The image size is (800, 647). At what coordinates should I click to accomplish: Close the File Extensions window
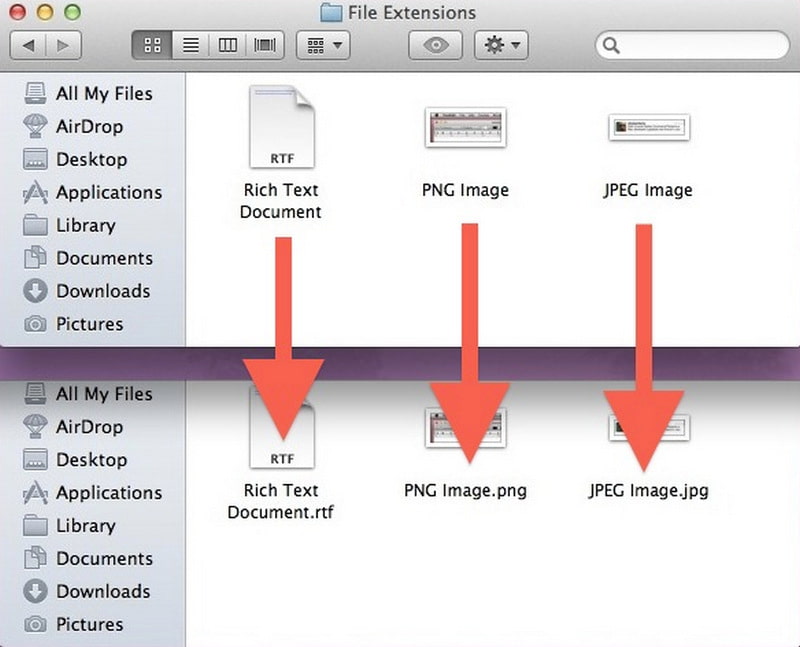click(x=18, y=12)
